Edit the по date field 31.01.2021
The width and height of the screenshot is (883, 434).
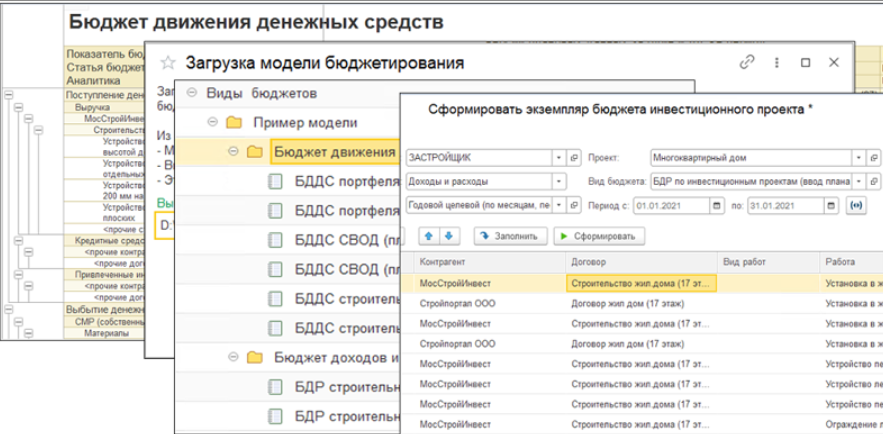click(786, 205)
